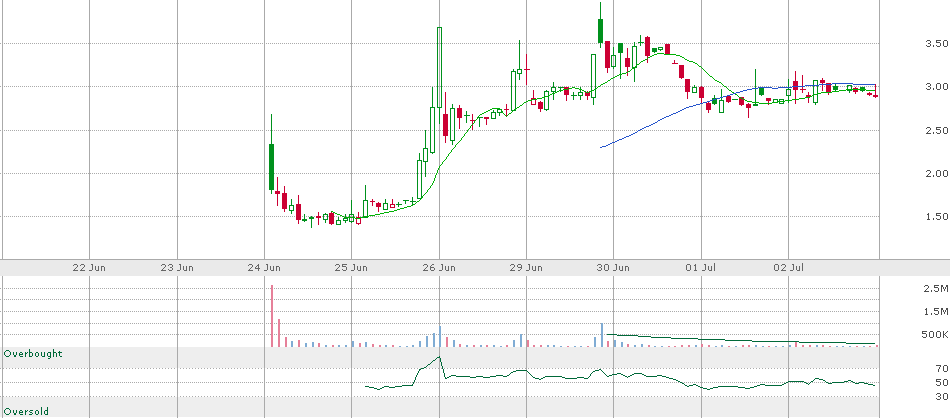Click the start of the blue moving average line
The height and width of the screenshot is (418, 950).
[x=601, y=147]
